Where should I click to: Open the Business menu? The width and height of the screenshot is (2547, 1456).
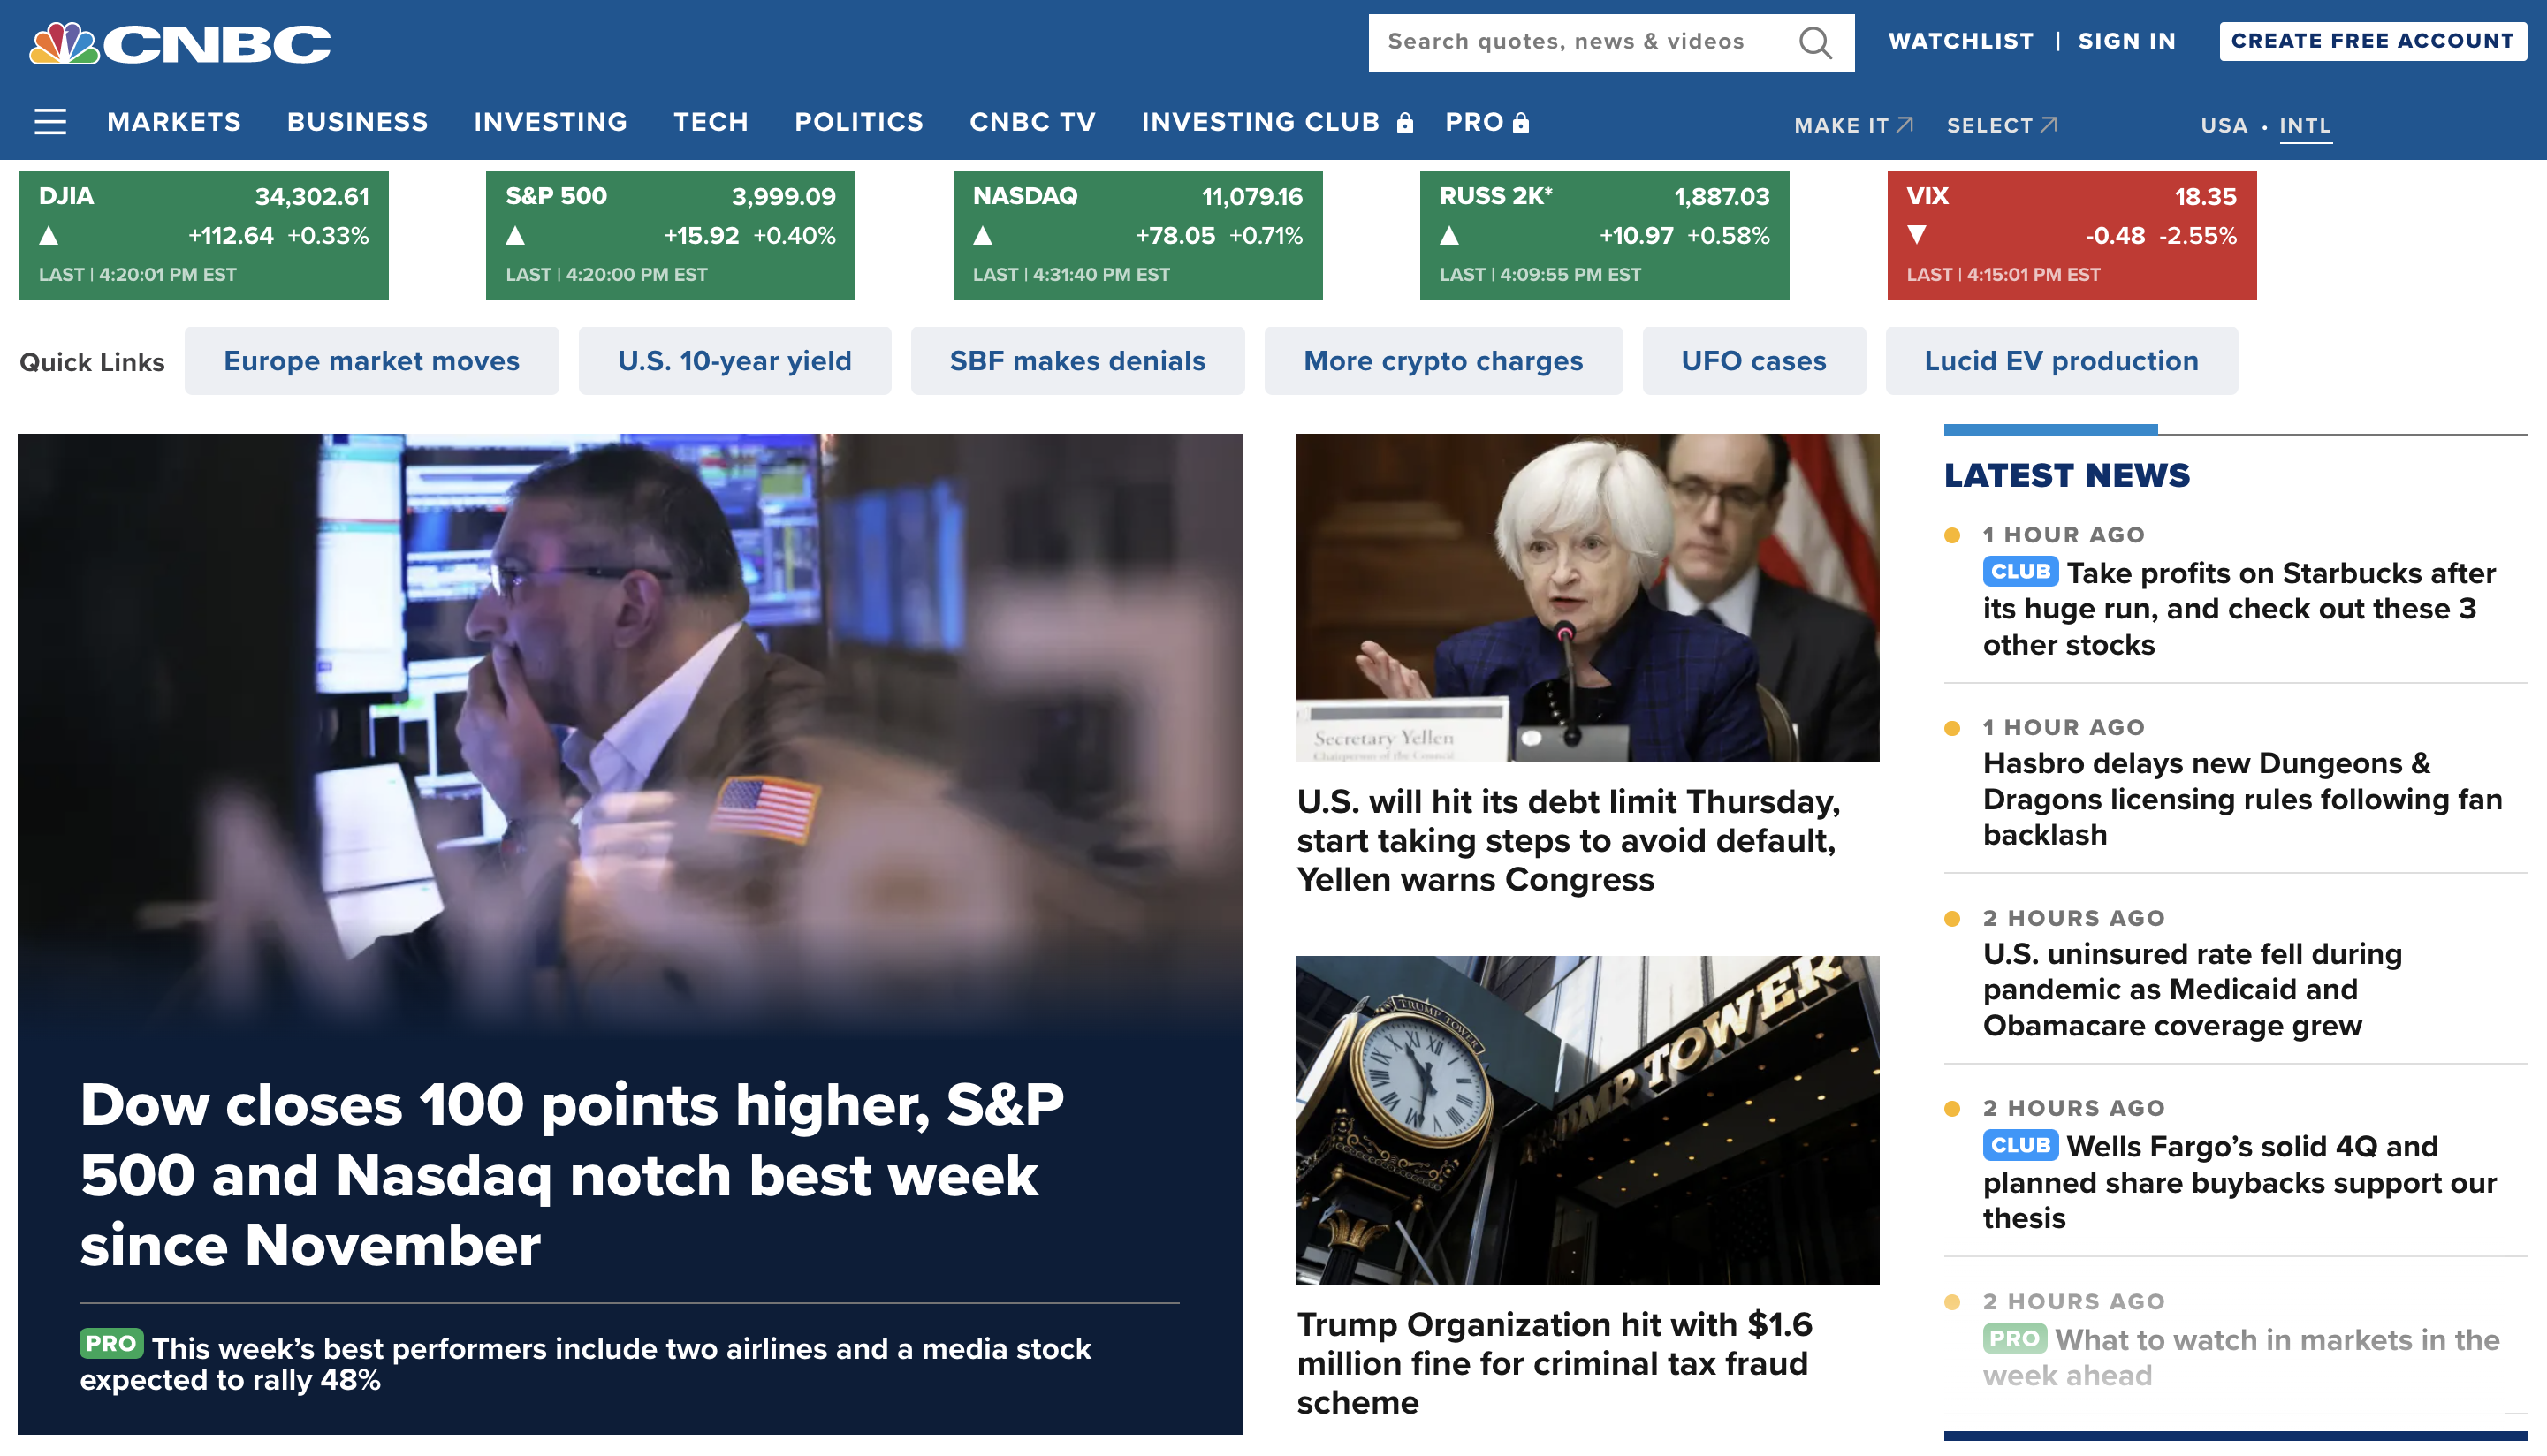coord(357,122)
